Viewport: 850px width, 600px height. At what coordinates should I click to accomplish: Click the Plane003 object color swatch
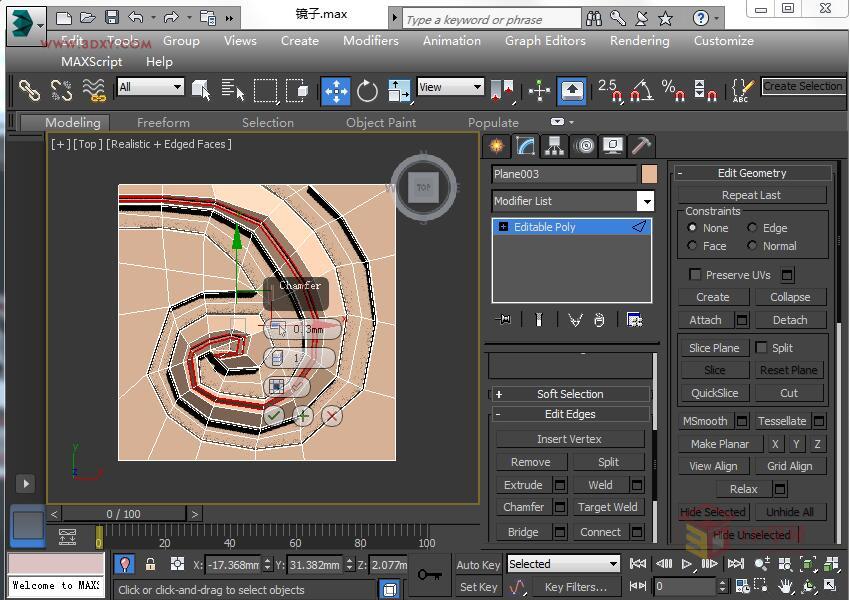648,174
